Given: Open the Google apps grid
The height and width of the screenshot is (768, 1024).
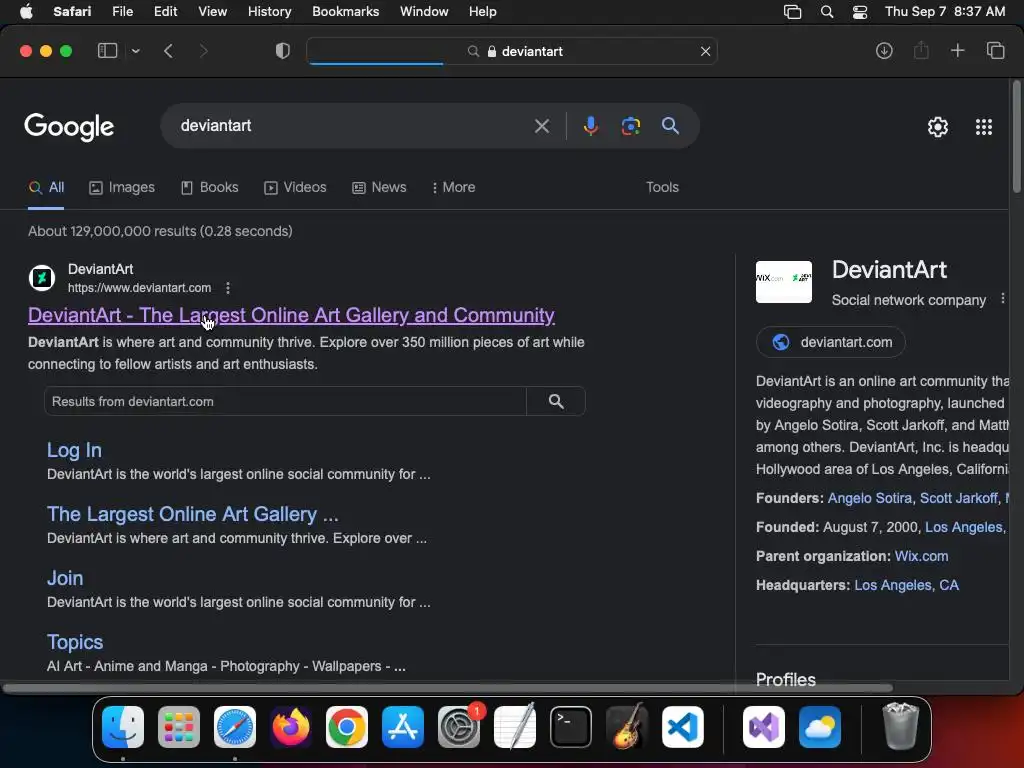Looking at the screenshot, I should point(984,127).
